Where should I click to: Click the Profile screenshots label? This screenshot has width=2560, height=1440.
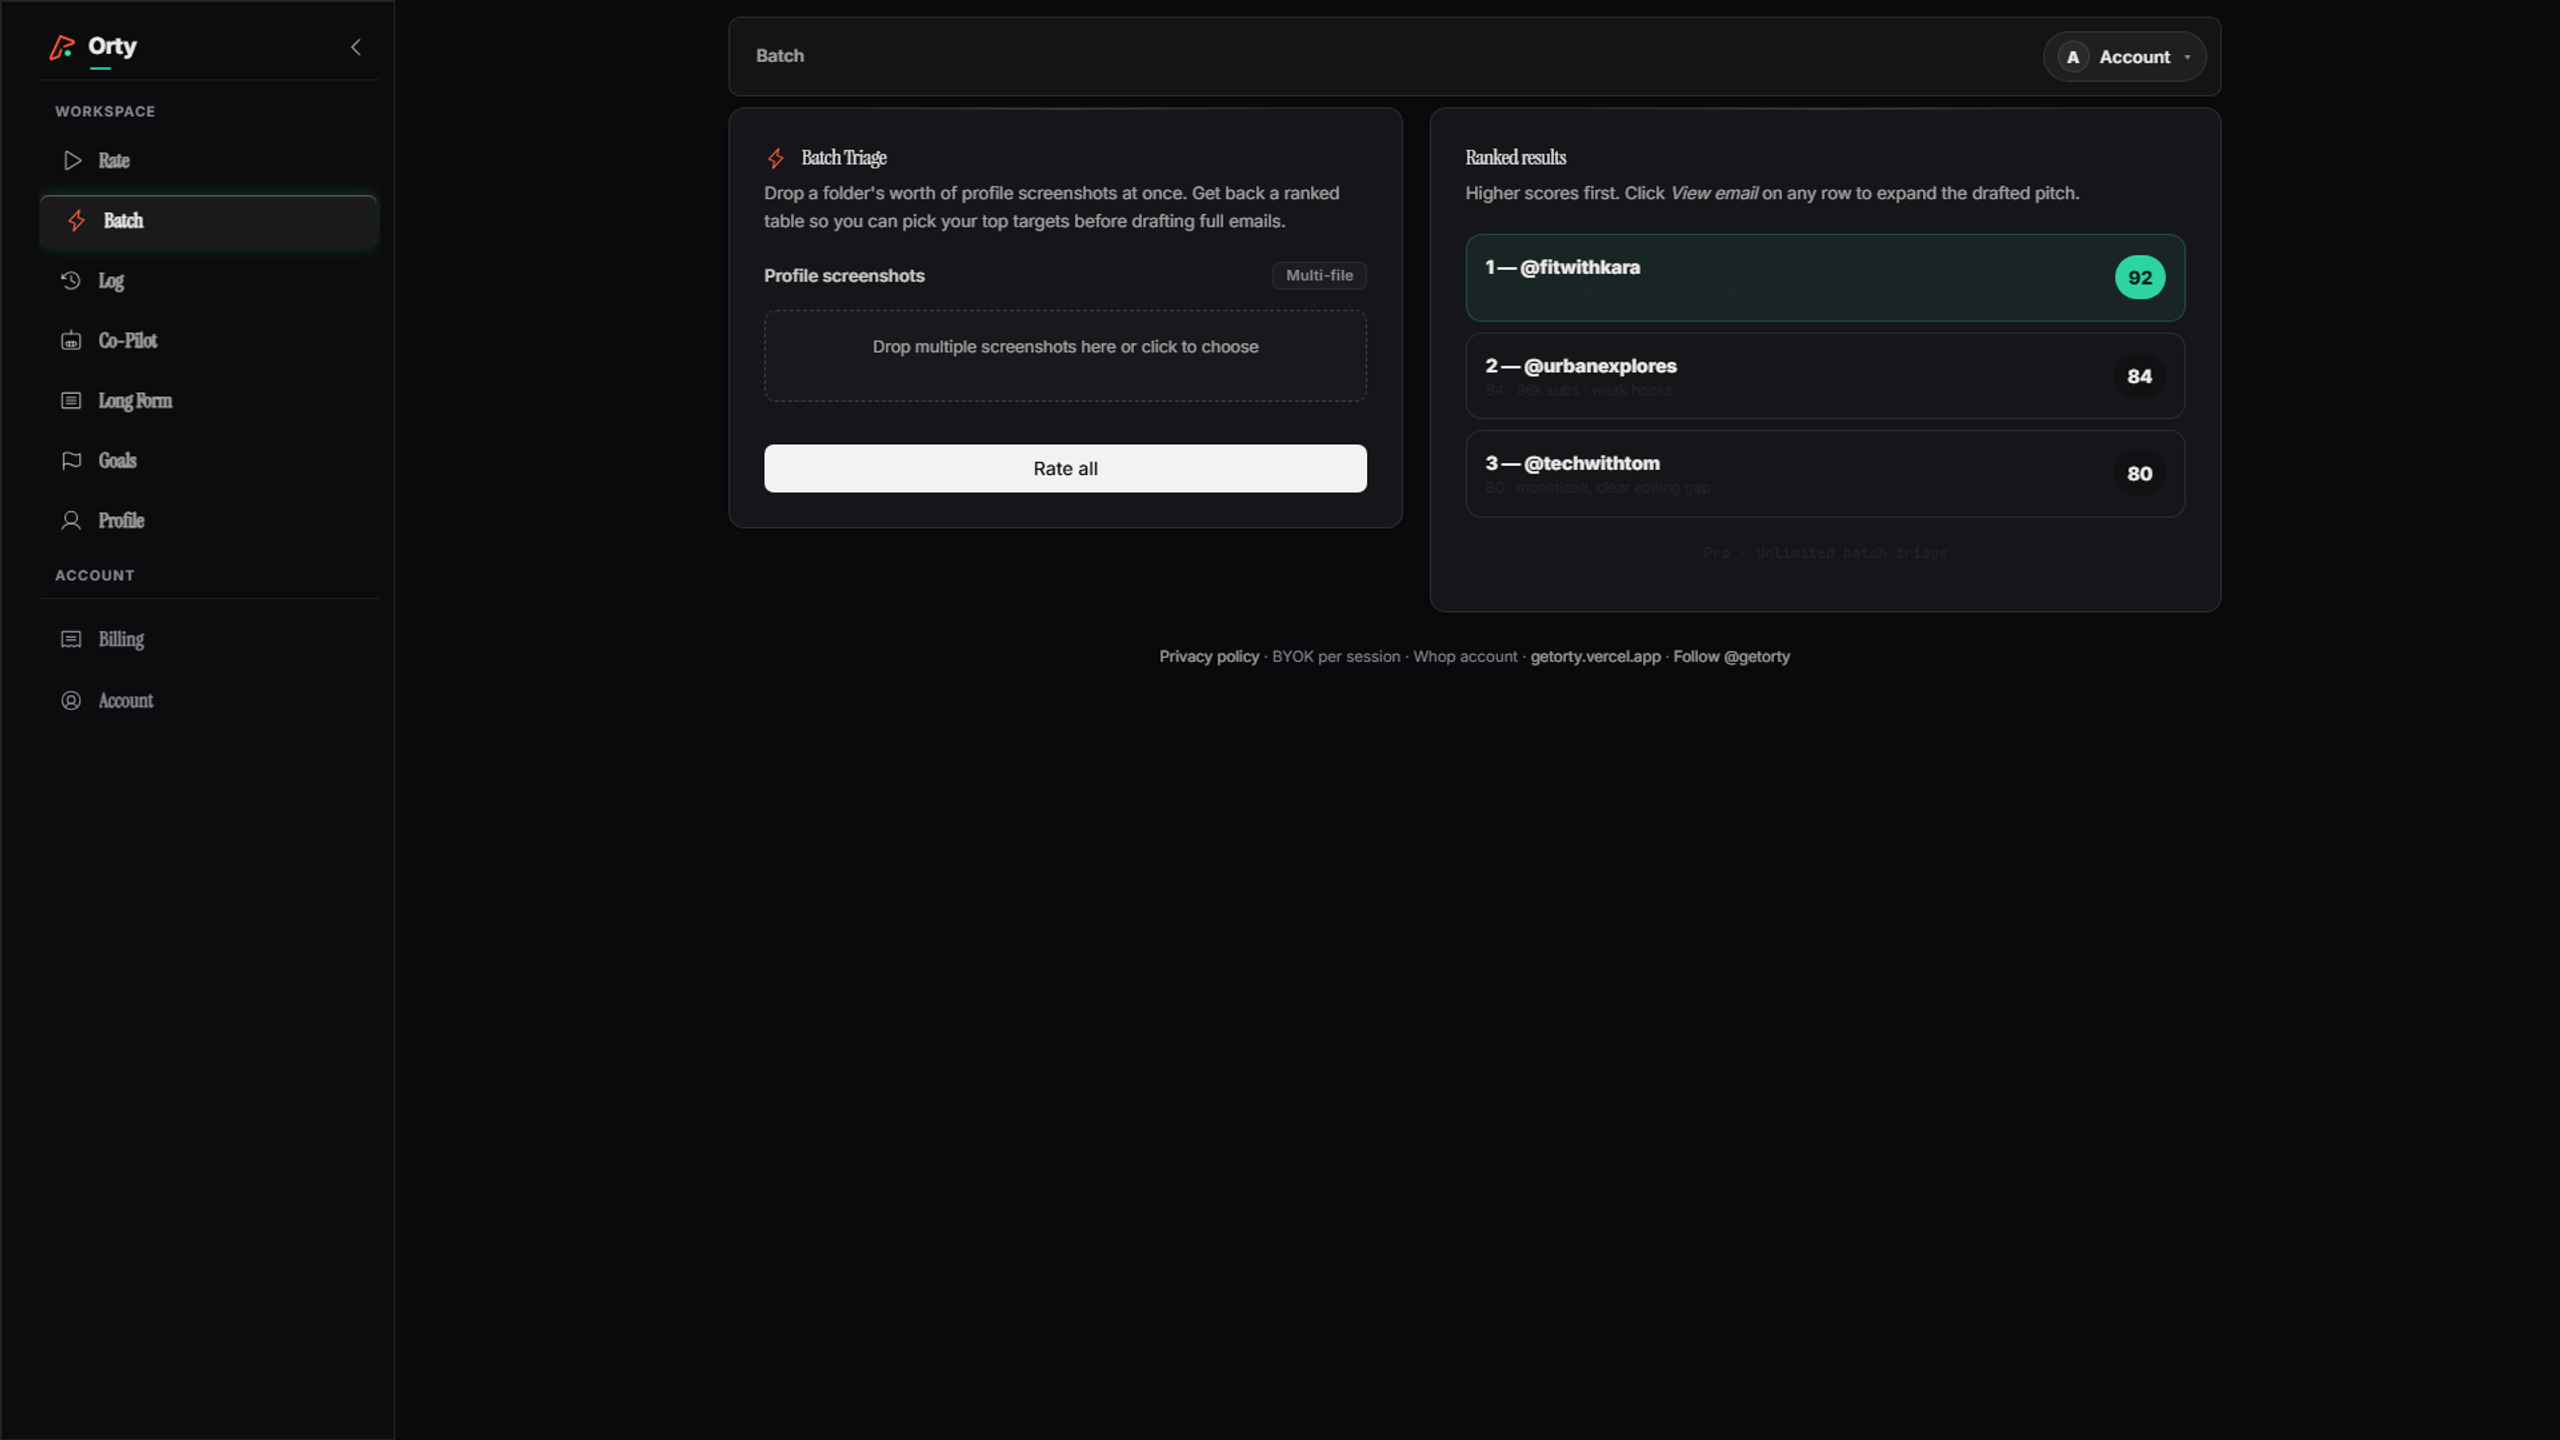click(844, 276)
